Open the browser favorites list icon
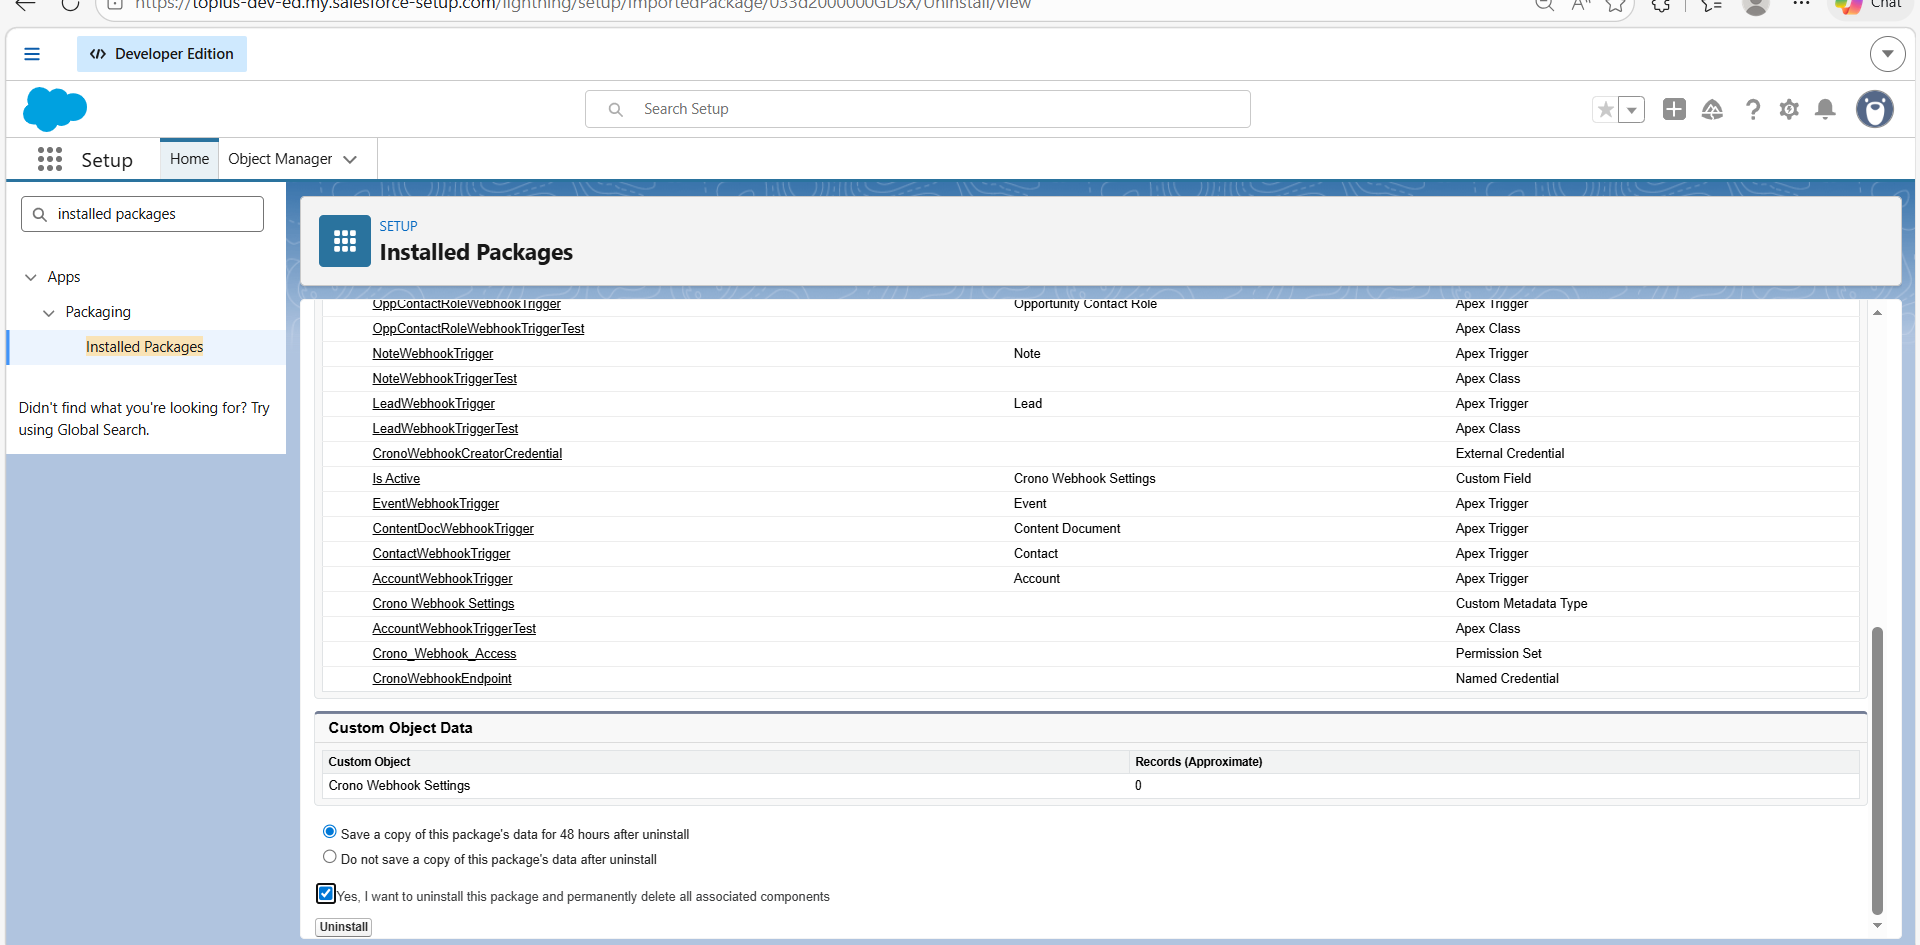Image resolution: width=1920 pixels, height=945 pixels. click(x=1712, y=5)
